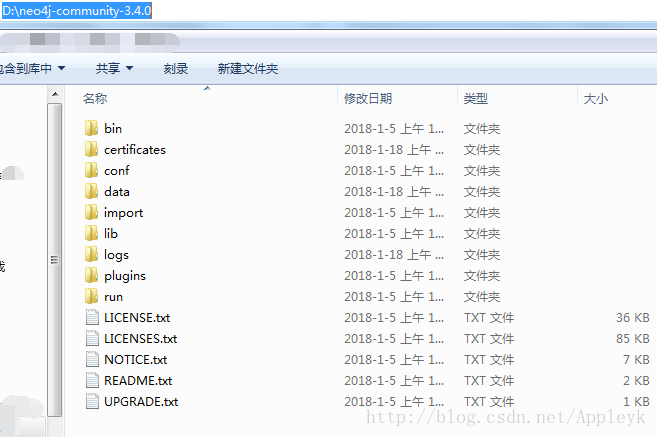
Task: Open the 包含到库中 dropdown menu
Action: [x=32, y=68]
